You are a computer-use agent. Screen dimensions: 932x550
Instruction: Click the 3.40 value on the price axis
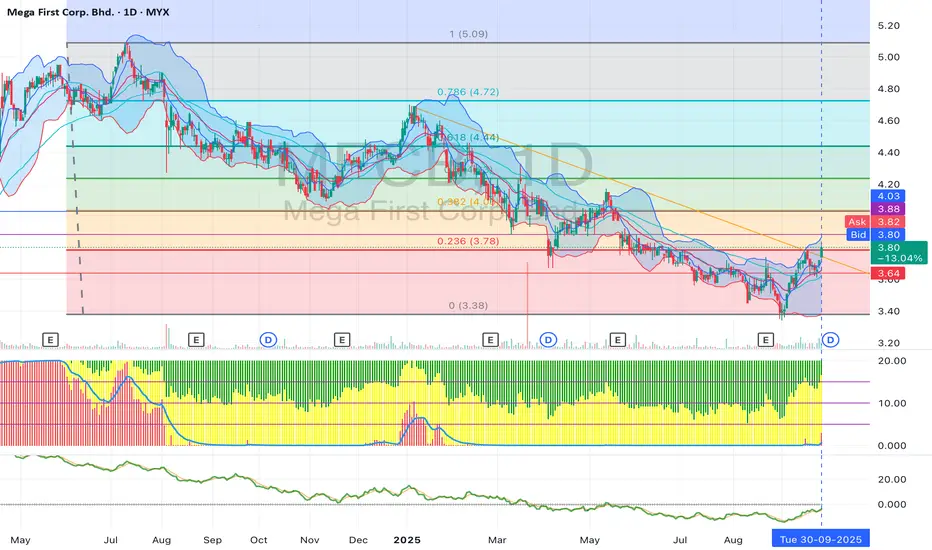tap(889, 311)
